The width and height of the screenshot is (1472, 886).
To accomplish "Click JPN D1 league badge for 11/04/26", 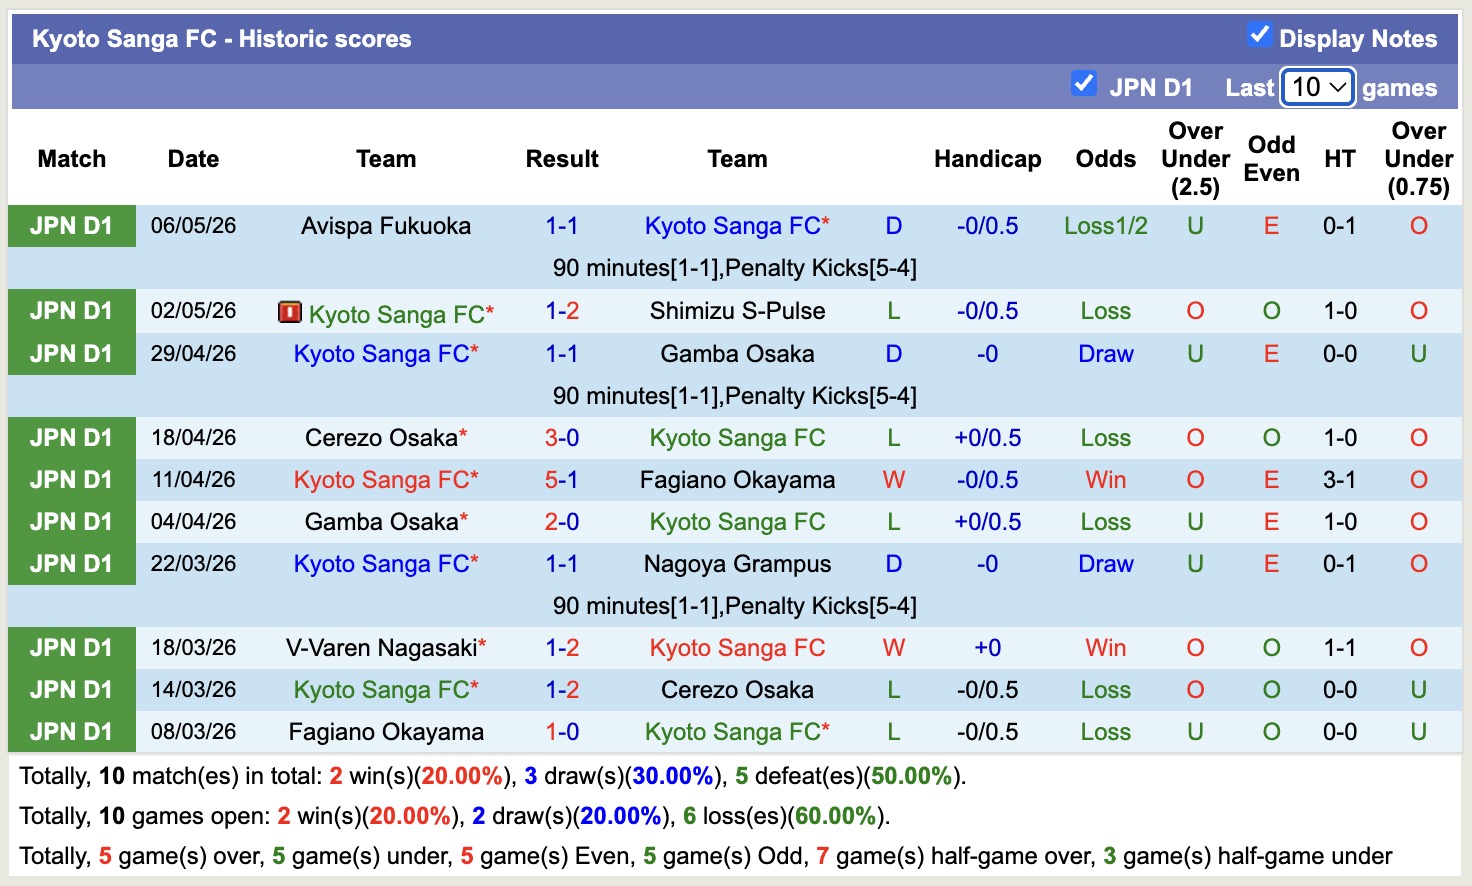I will (x=71, y=480).
